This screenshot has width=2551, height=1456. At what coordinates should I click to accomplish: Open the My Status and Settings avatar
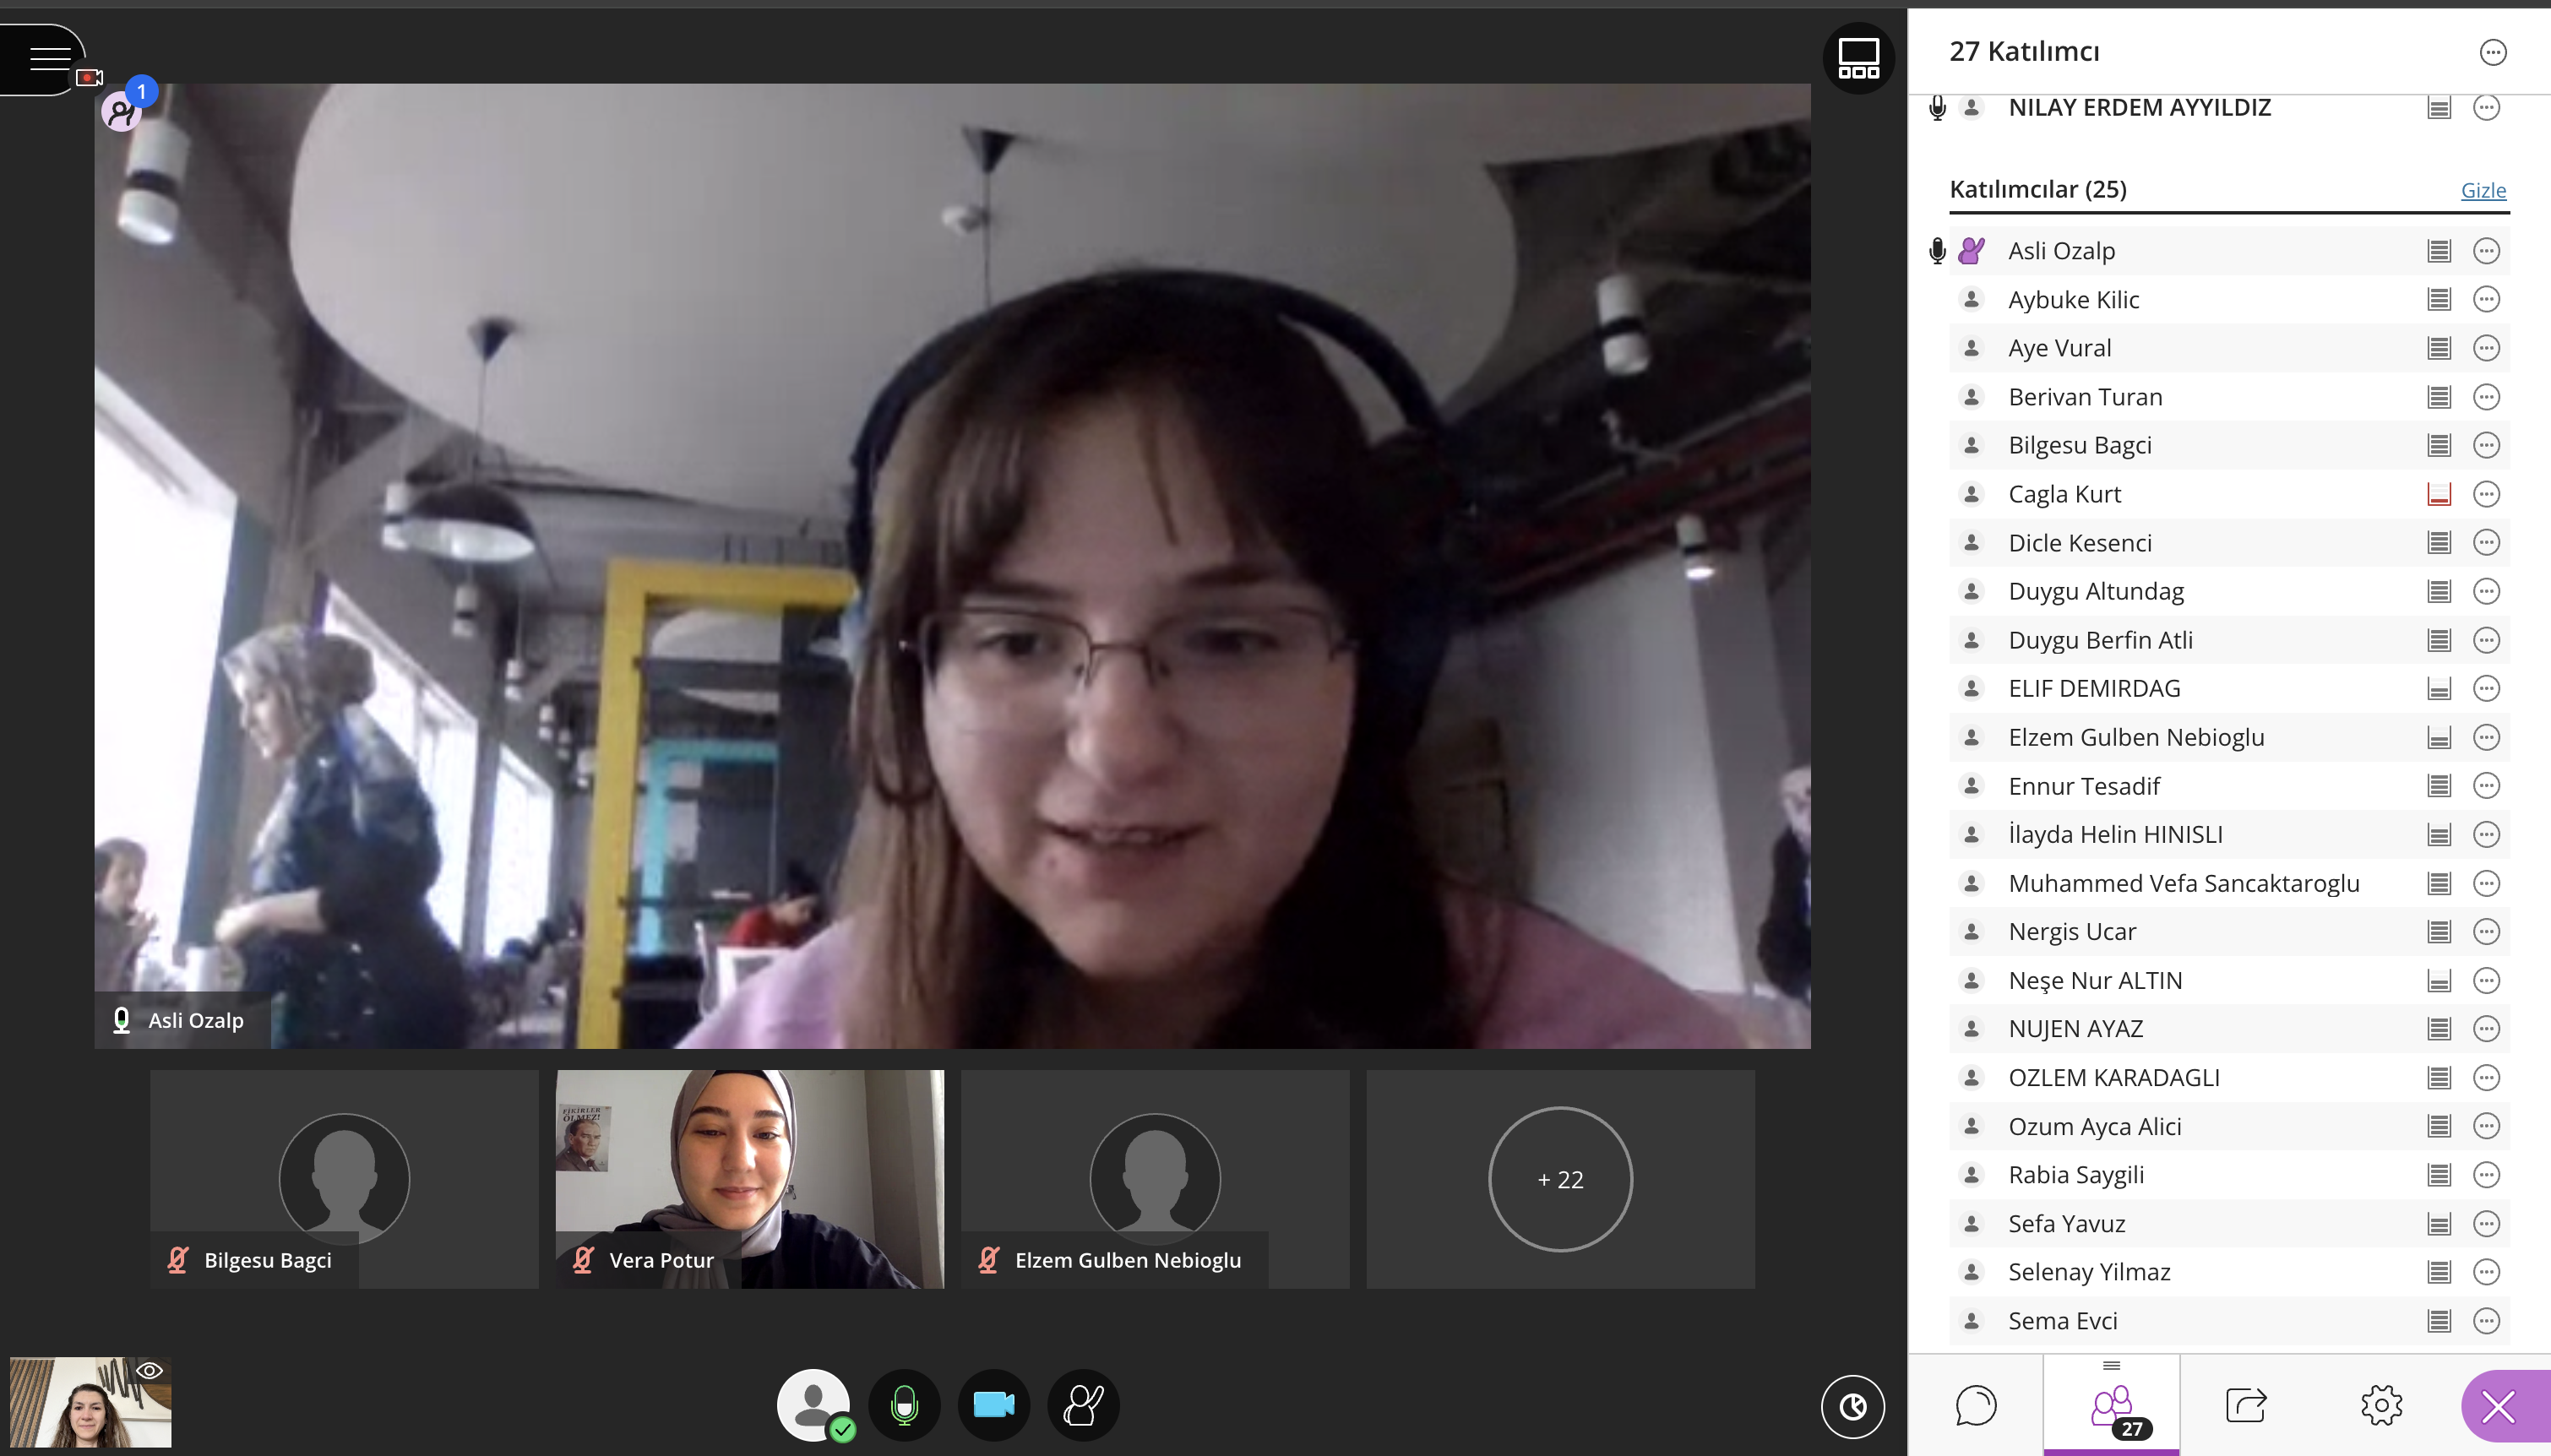(x=814, y=1404)
